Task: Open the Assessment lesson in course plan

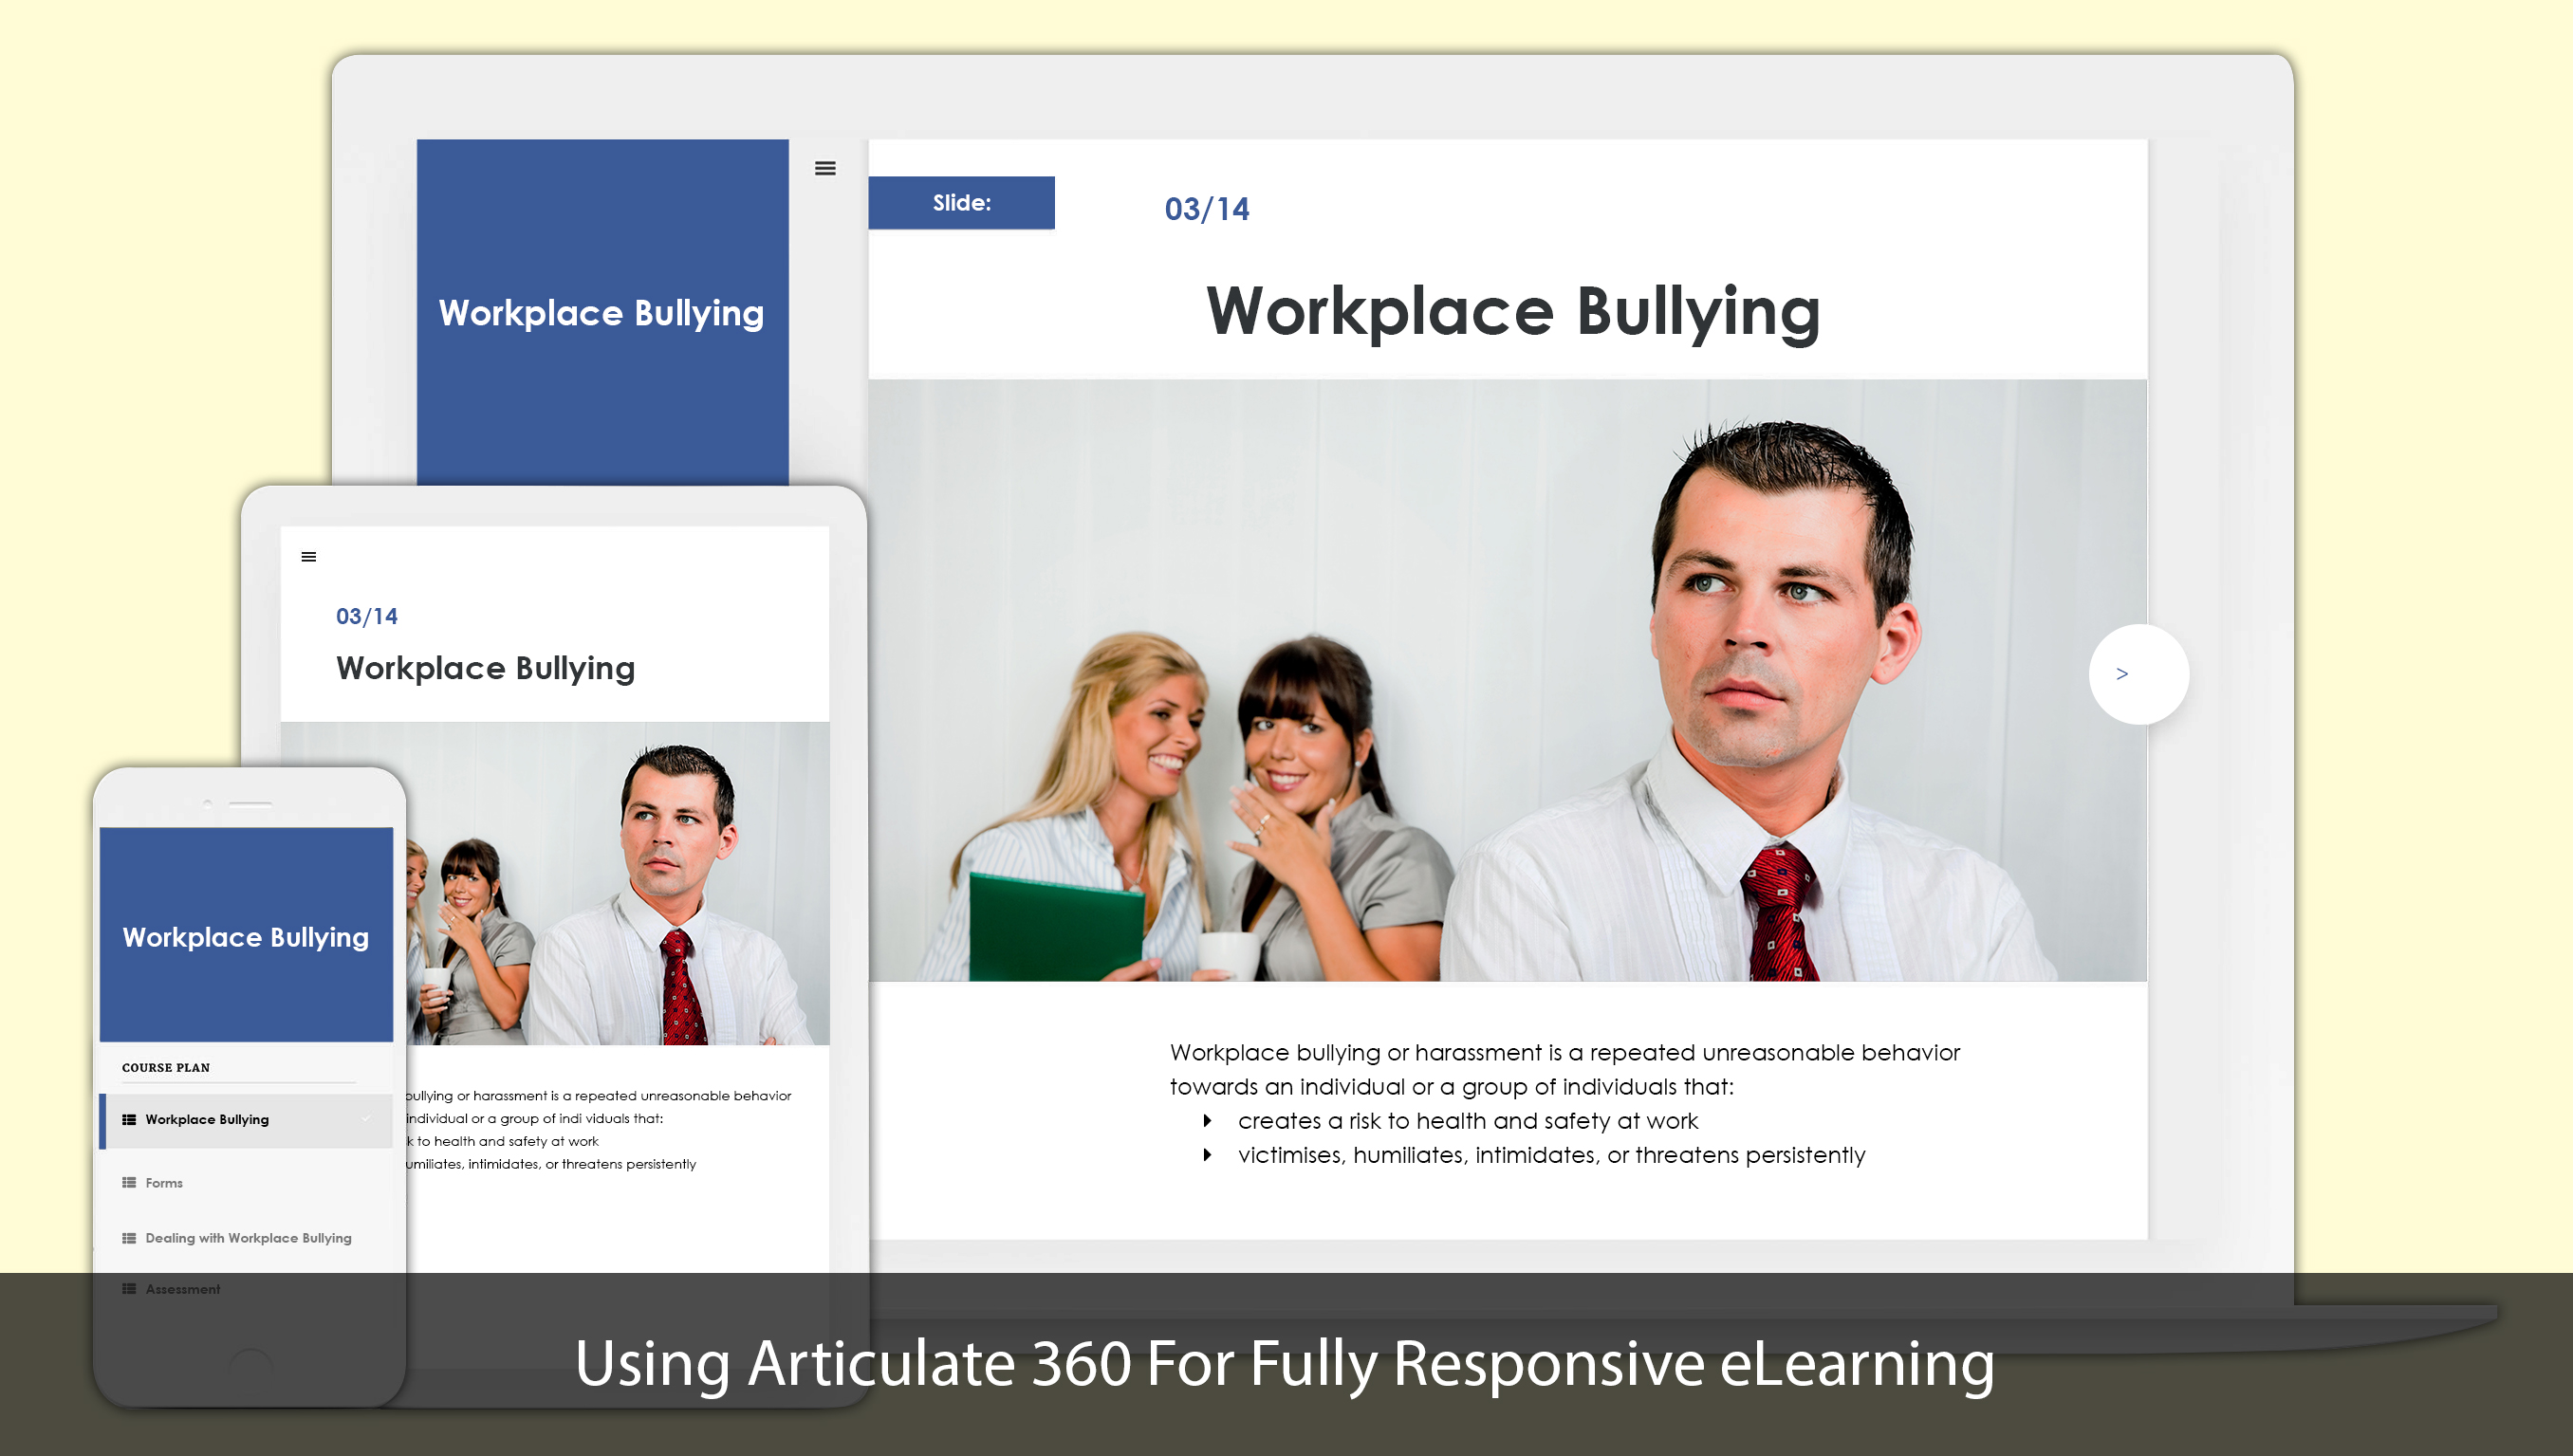Action: [x=183, y=1289]
